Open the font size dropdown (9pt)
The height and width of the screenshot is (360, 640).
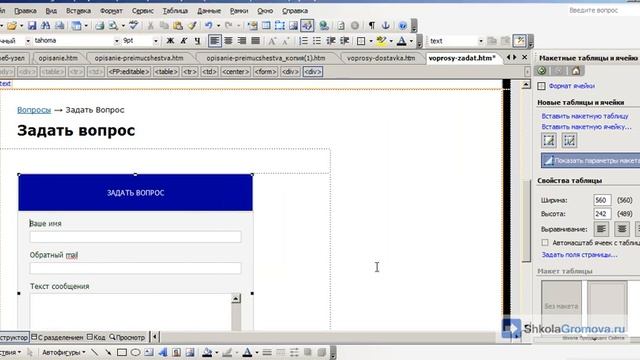pos(156,41)
